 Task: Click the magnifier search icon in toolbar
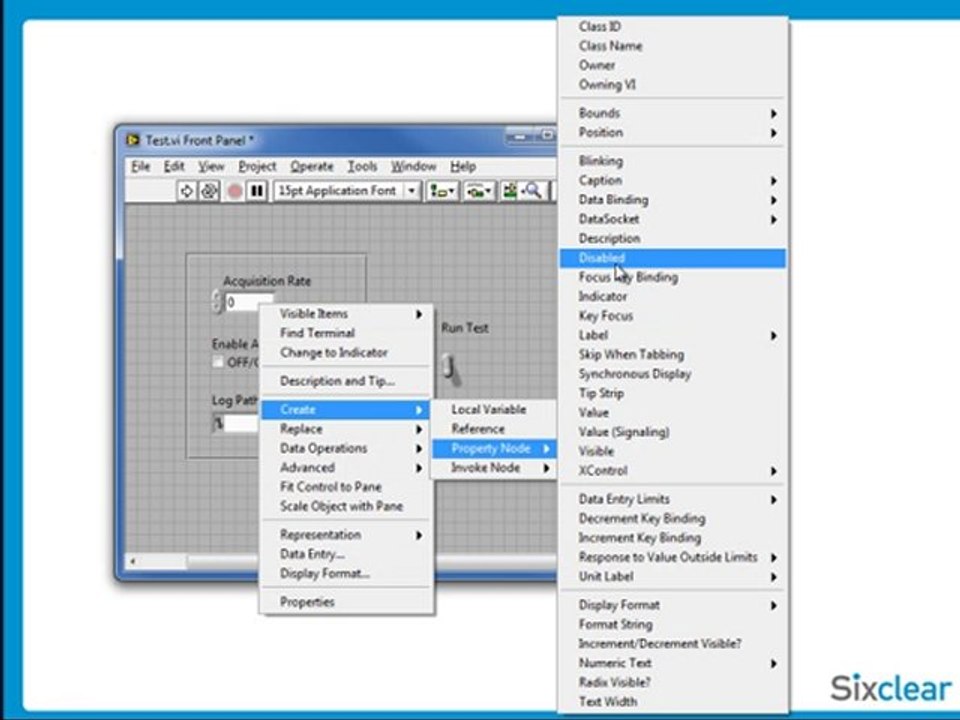coord(533,191)
